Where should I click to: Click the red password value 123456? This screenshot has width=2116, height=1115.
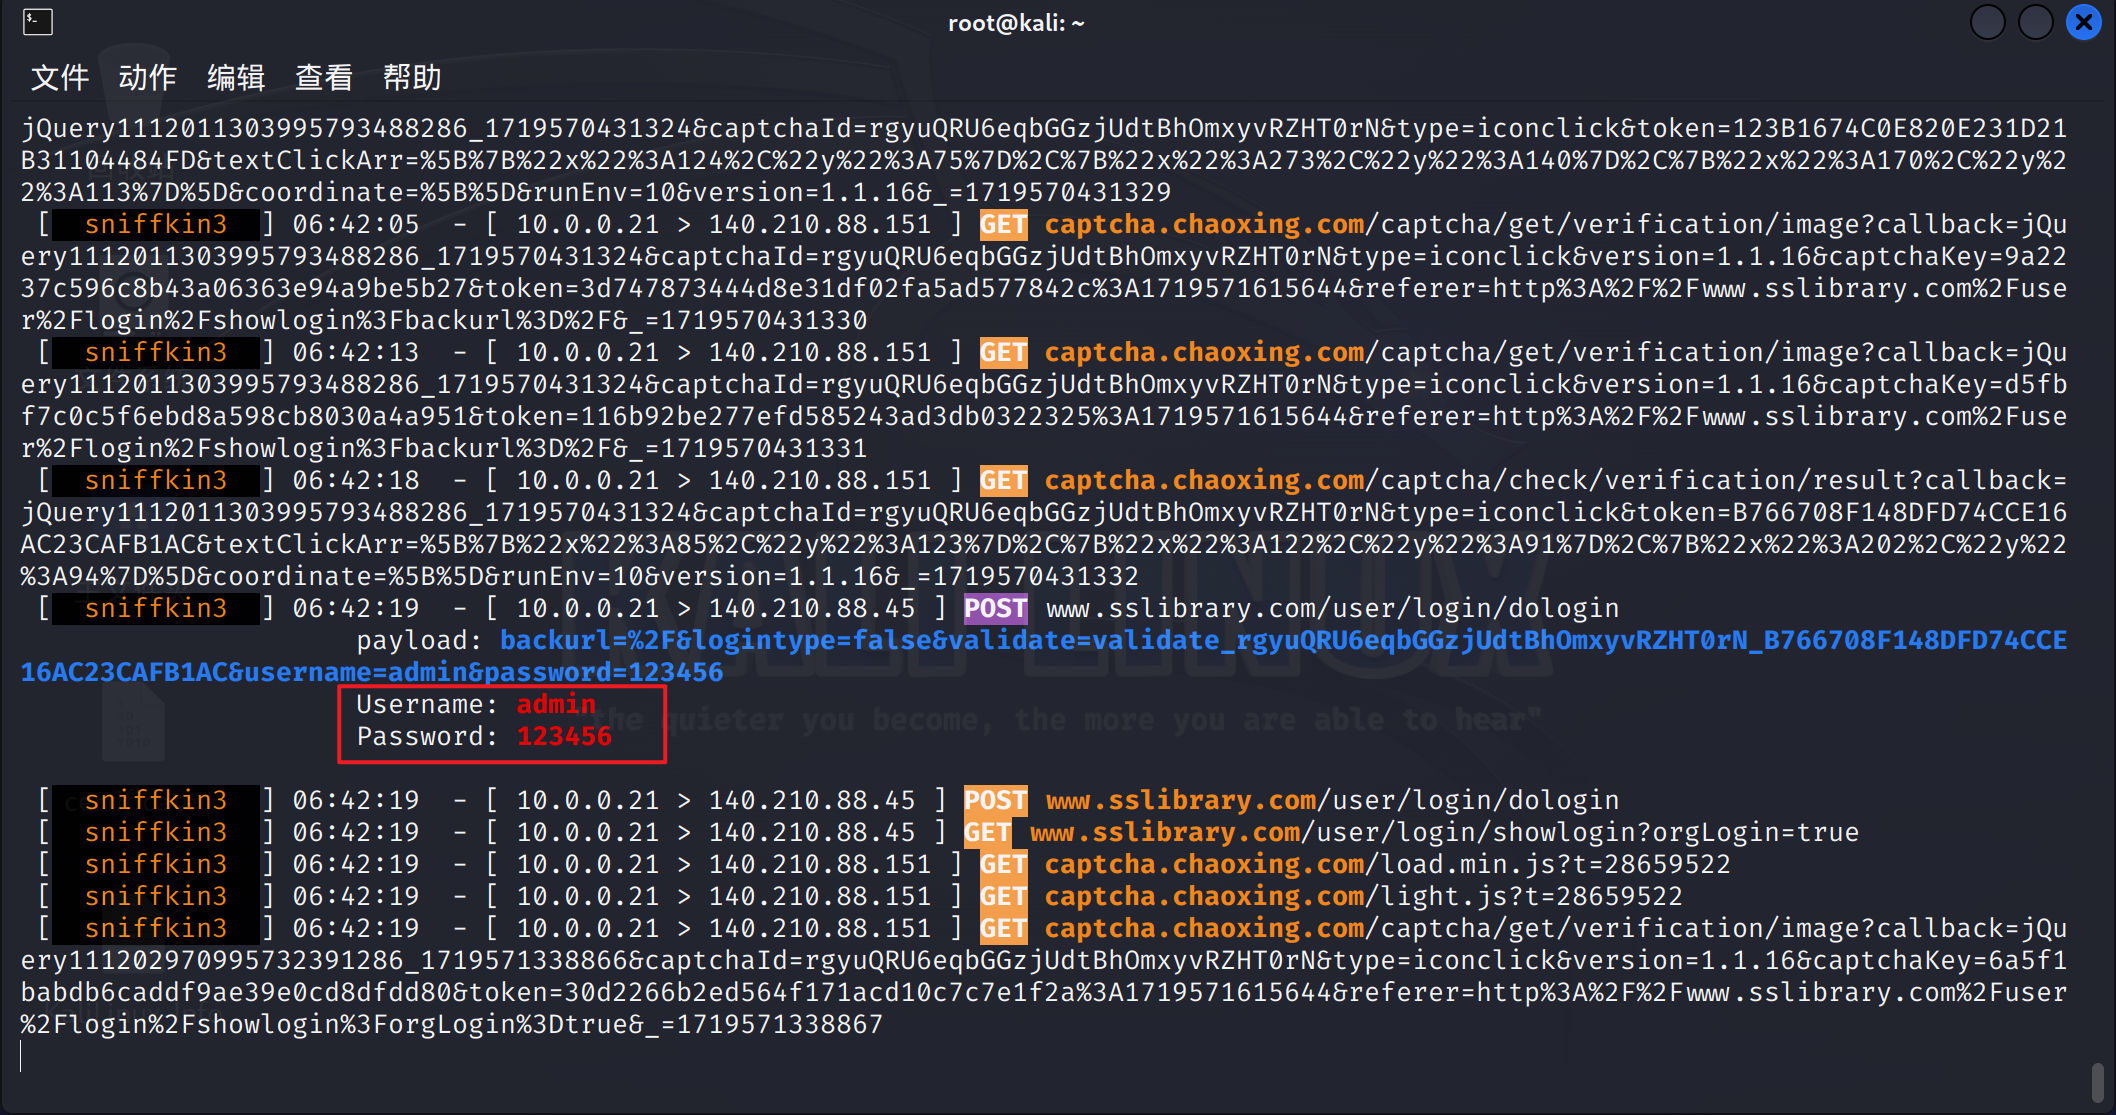coord(564,736)
